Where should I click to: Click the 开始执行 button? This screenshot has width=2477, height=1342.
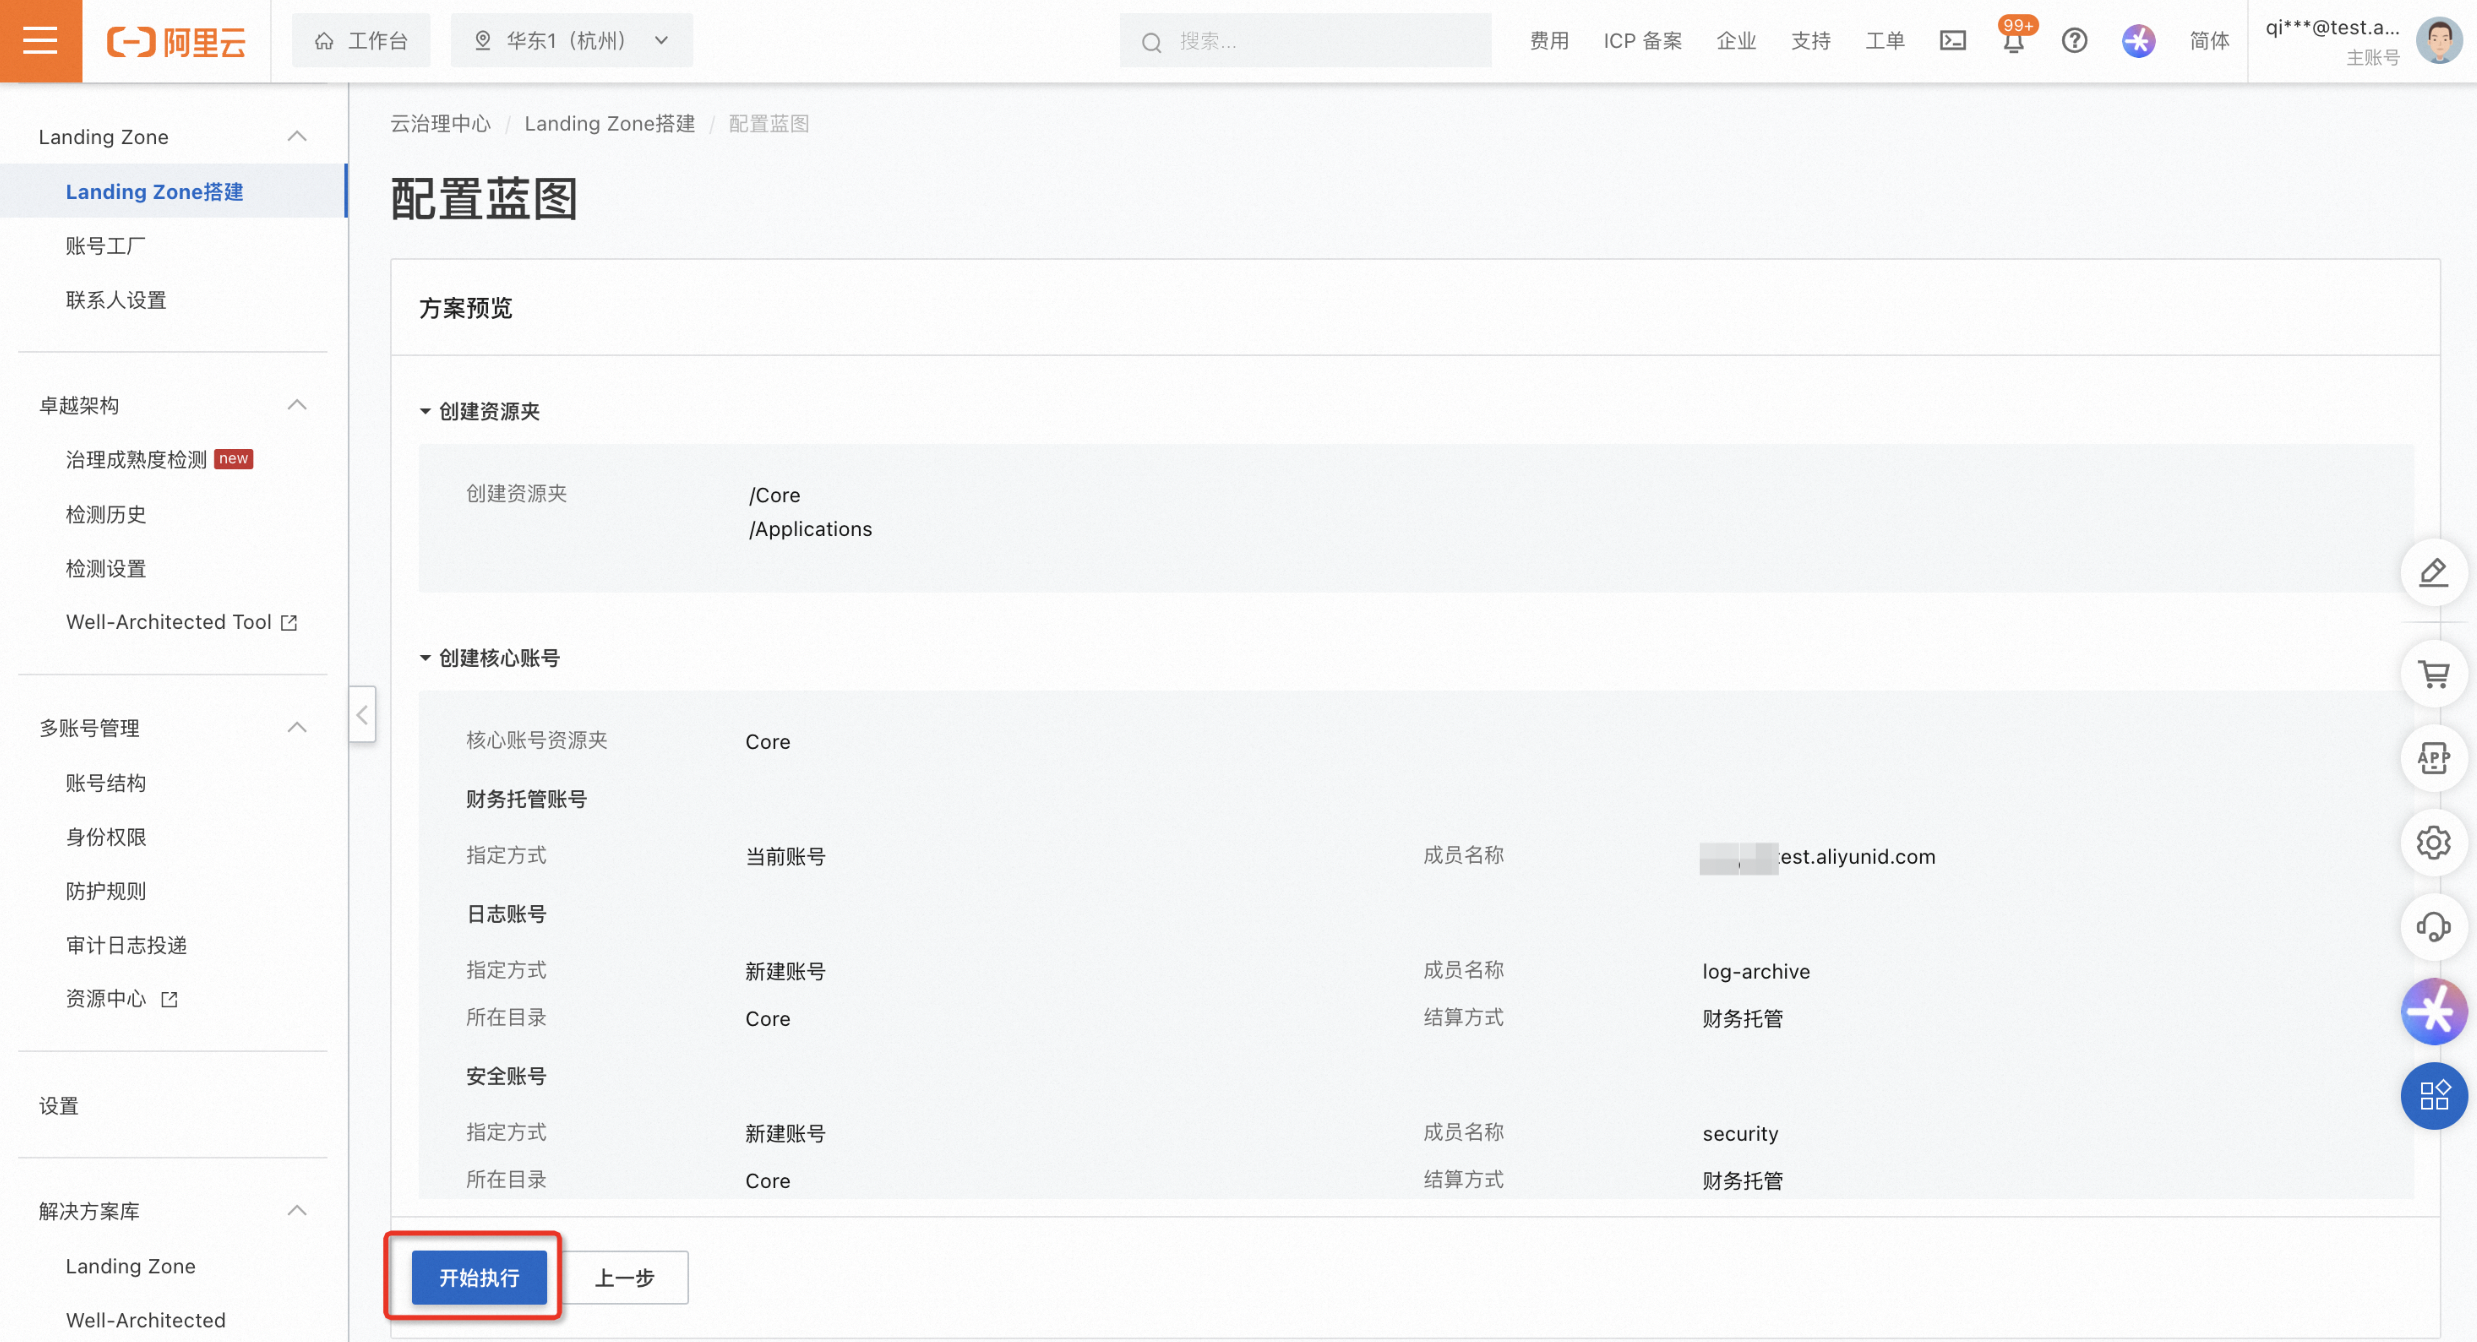[x=479, y=1277]
